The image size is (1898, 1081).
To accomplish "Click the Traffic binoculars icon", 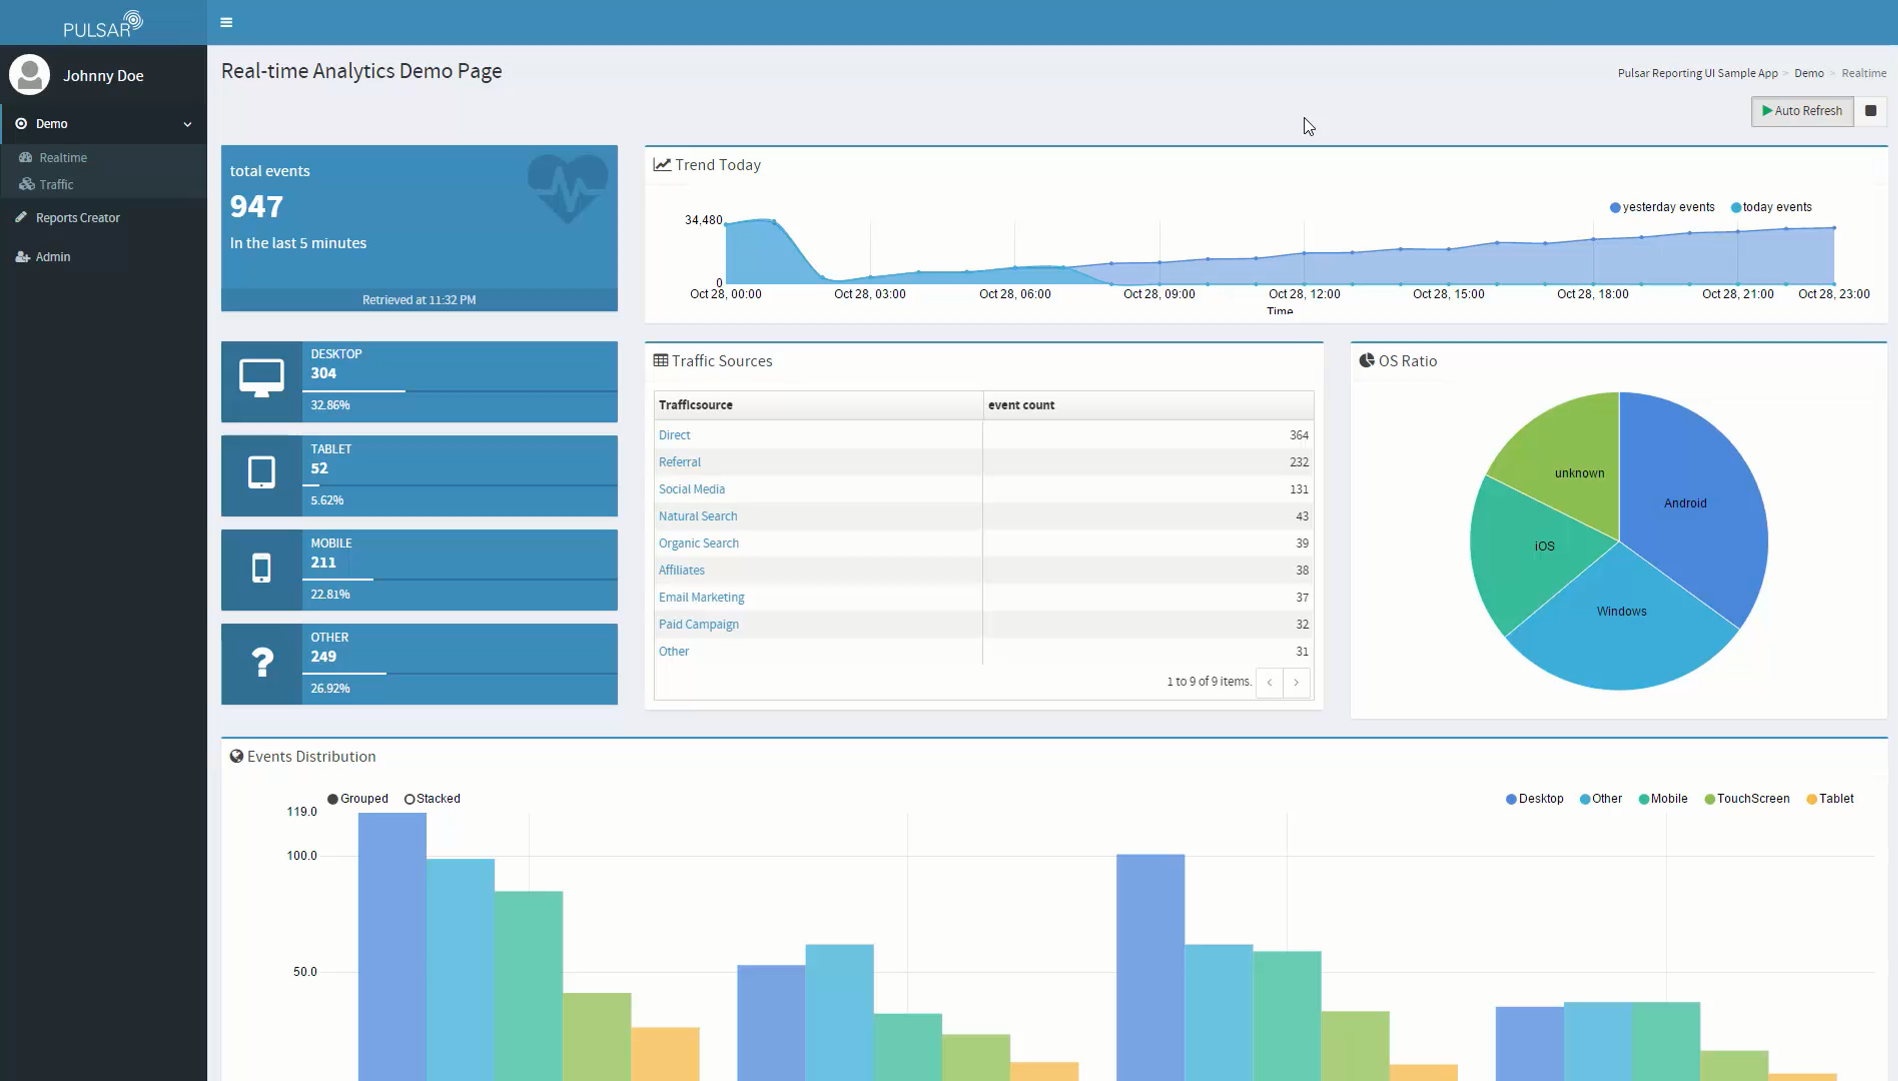I will (27, 184).
